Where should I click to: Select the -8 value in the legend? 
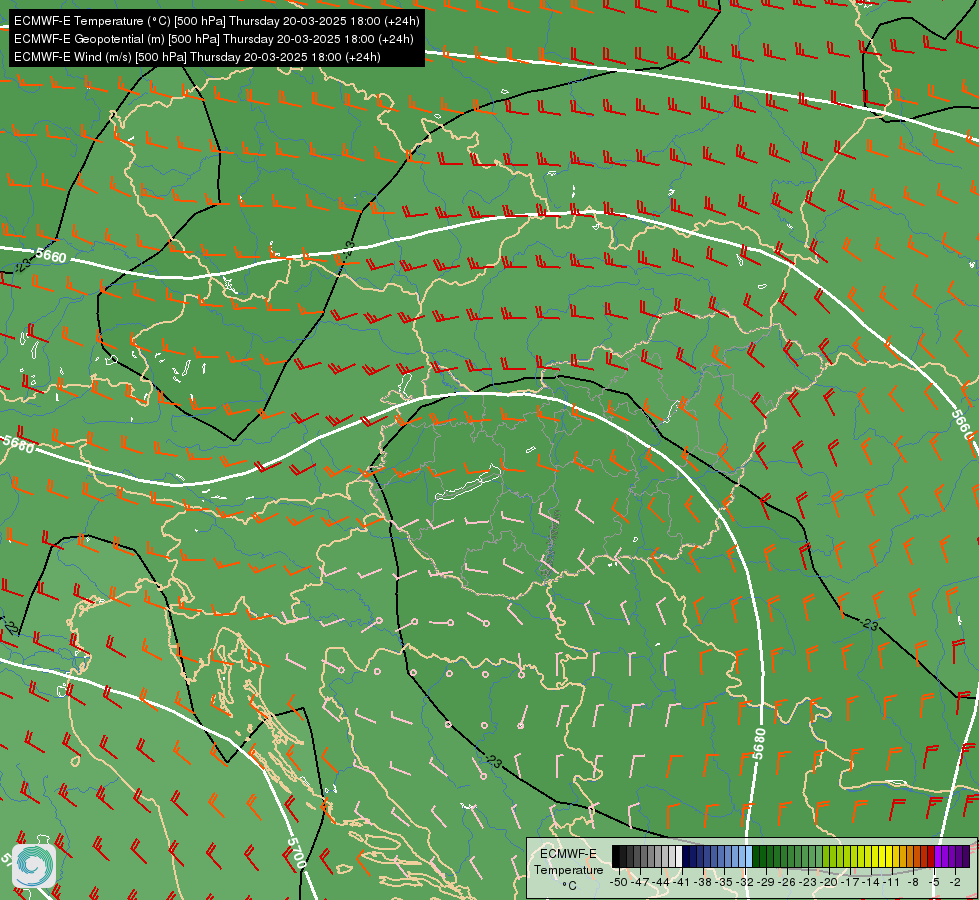913,882
